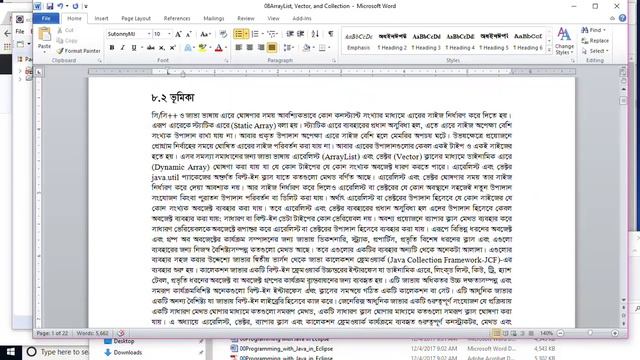Screen dimensions: 640x360
Task: Click the text highlight color button
Action: pos(202,48)
